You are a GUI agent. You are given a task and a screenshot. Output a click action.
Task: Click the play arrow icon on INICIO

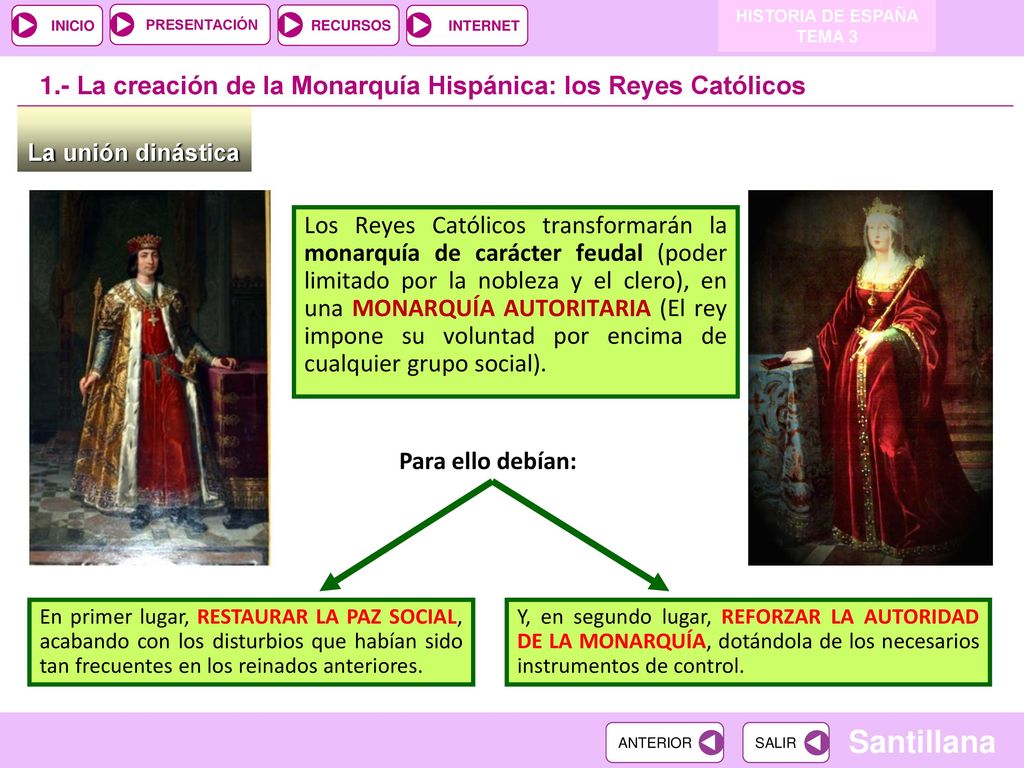26,25
